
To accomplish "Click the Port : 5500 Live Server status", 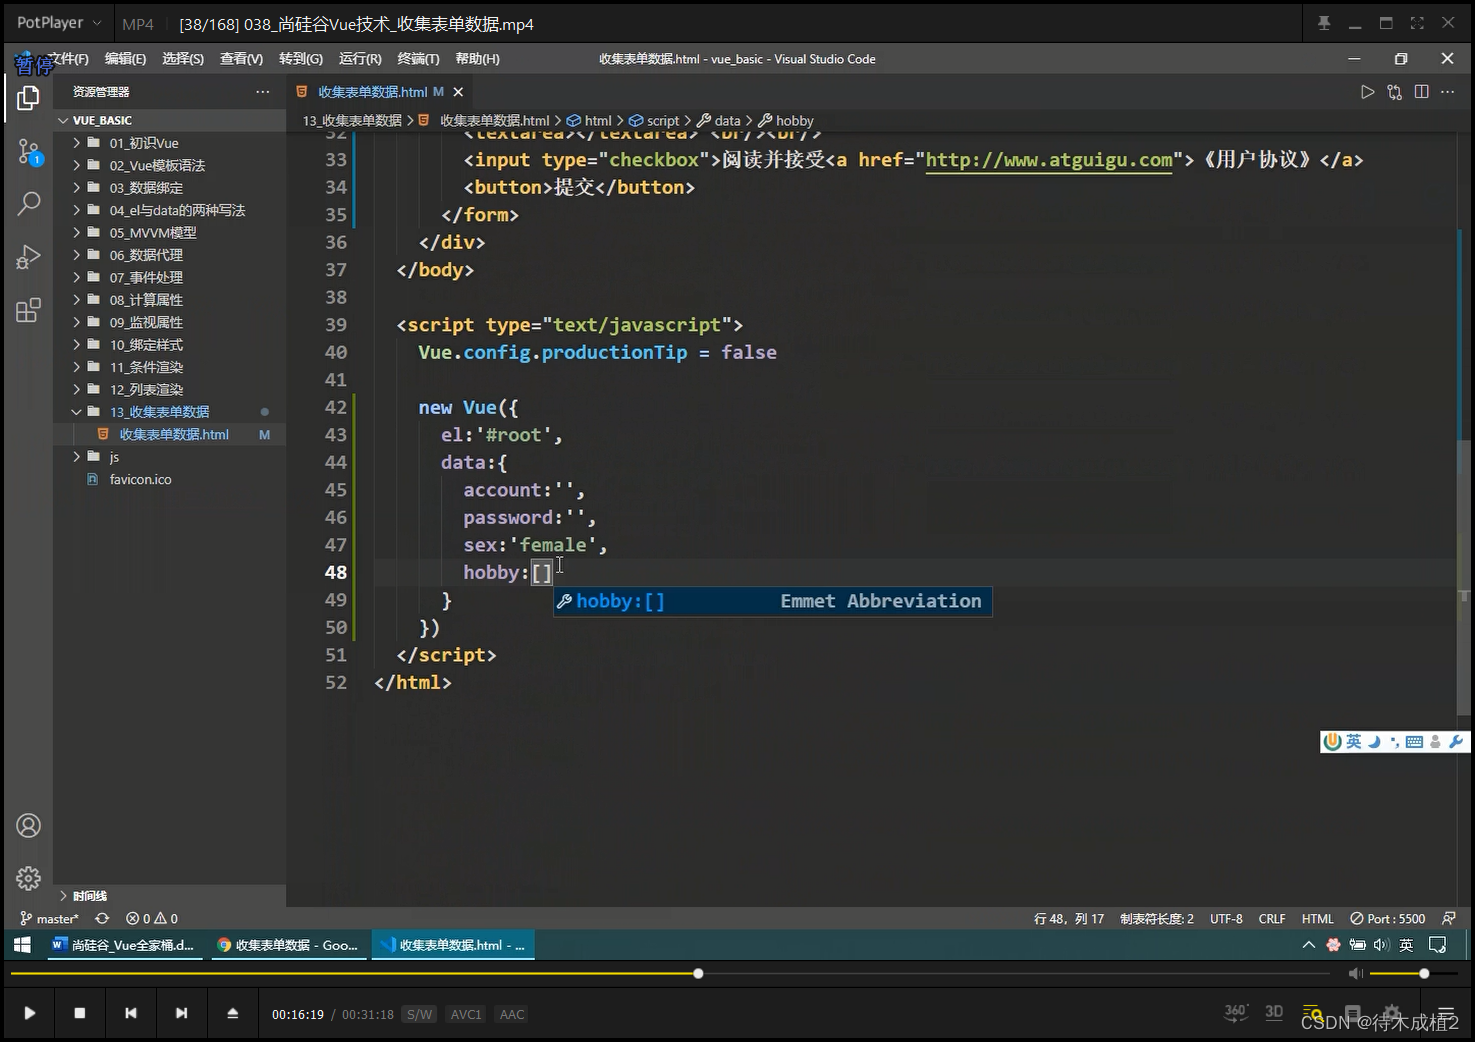I will (1388, 918).
